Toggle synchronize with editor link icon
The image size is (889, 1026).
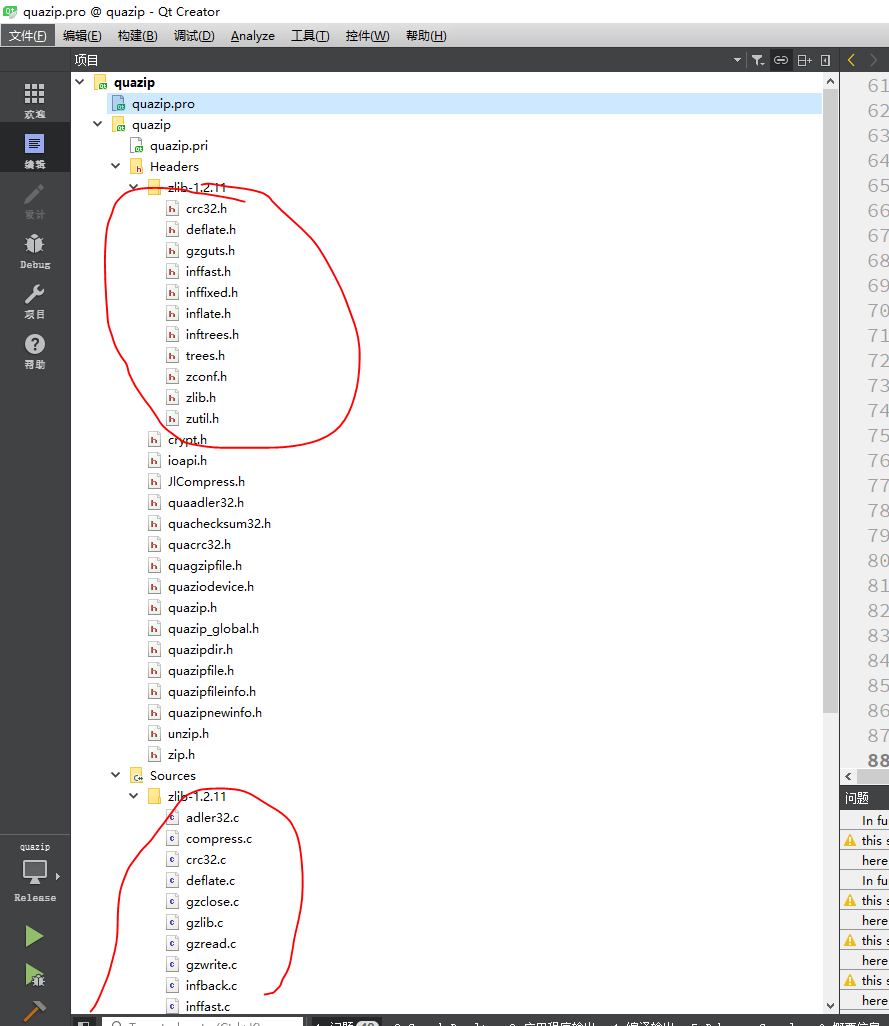(x=780, y=60)
